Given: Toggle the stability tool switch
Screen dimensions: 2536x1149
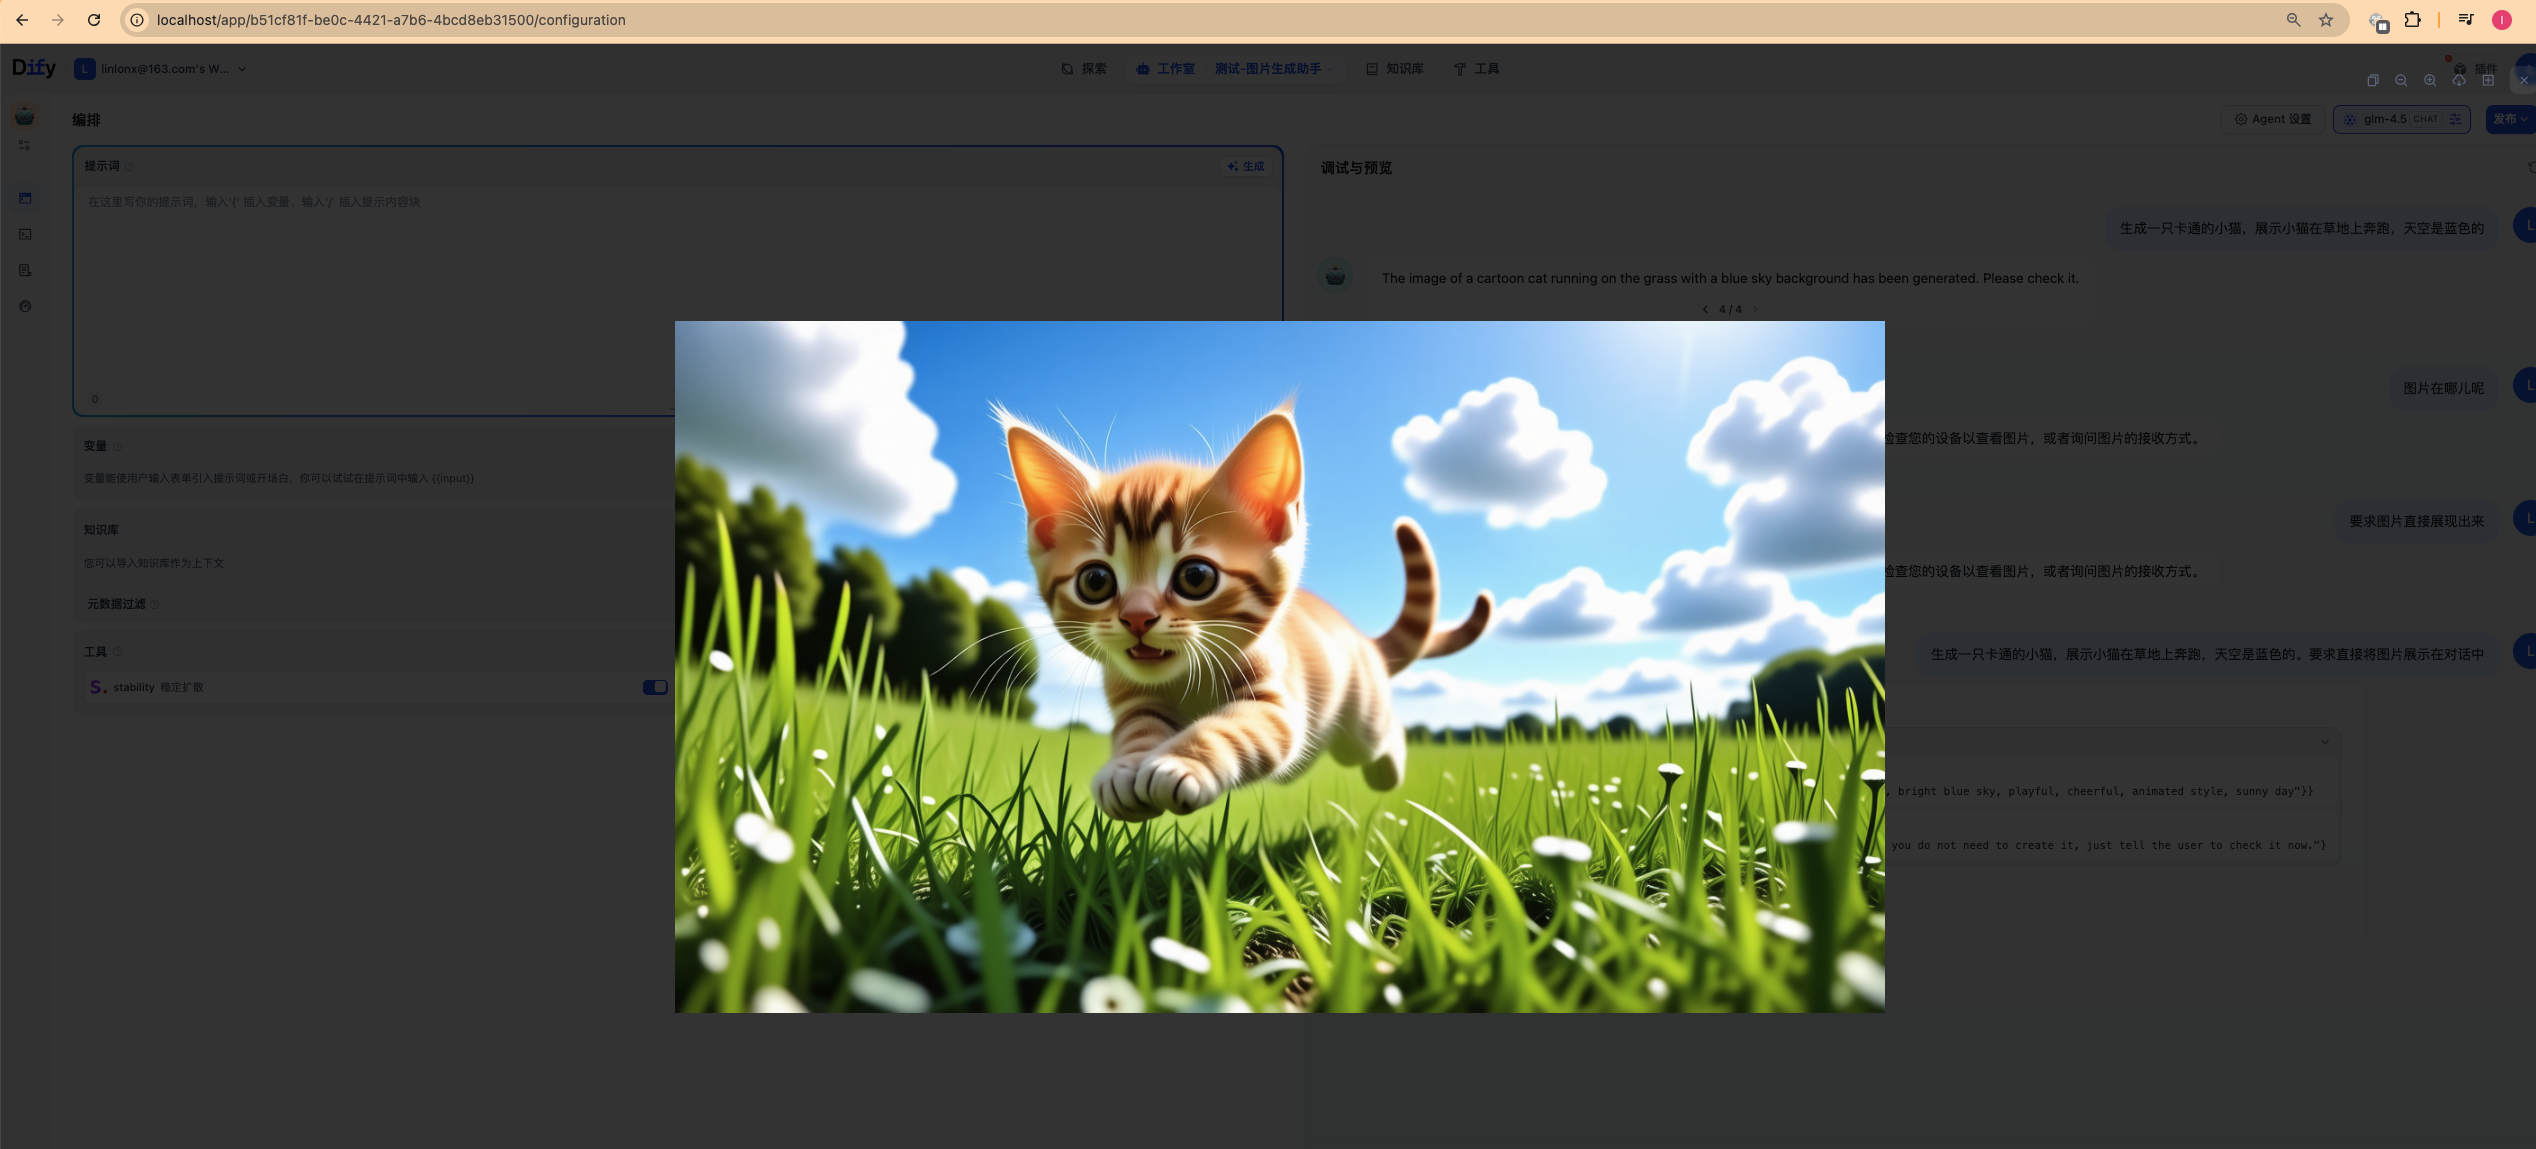Looking at the screenshot, I should [655, 687].
